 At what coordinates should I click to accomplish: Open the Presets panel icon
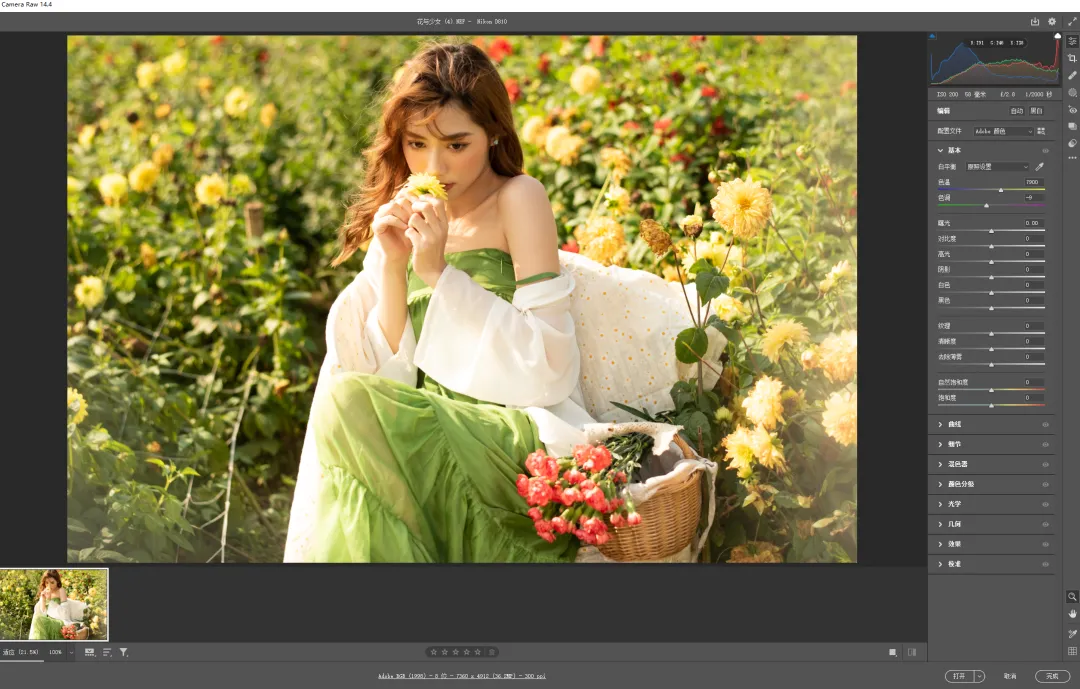[x=1072, y=143]
